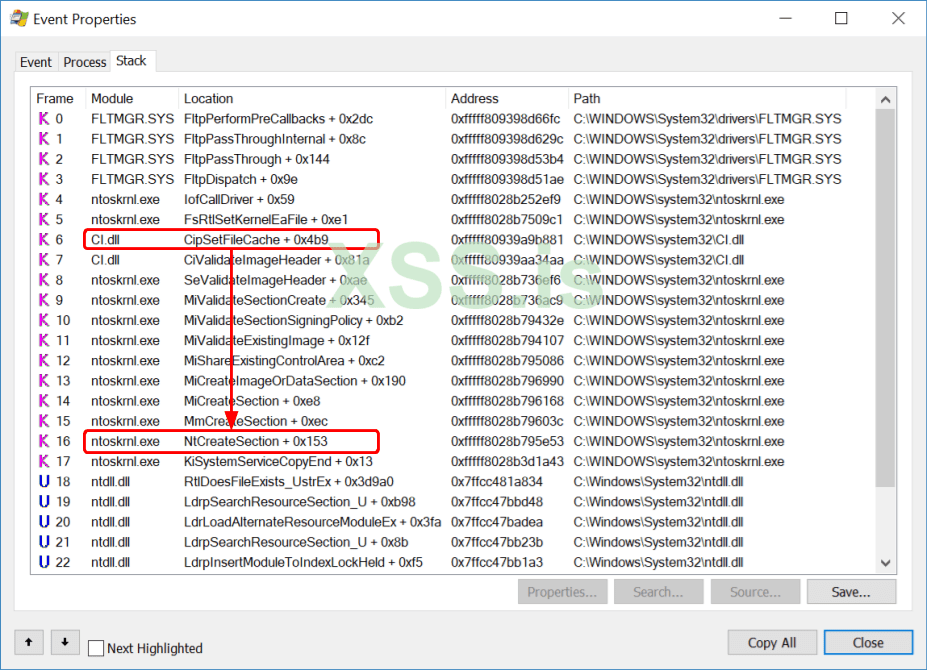
Task: Open the Process tab
Action: (84, 62)
